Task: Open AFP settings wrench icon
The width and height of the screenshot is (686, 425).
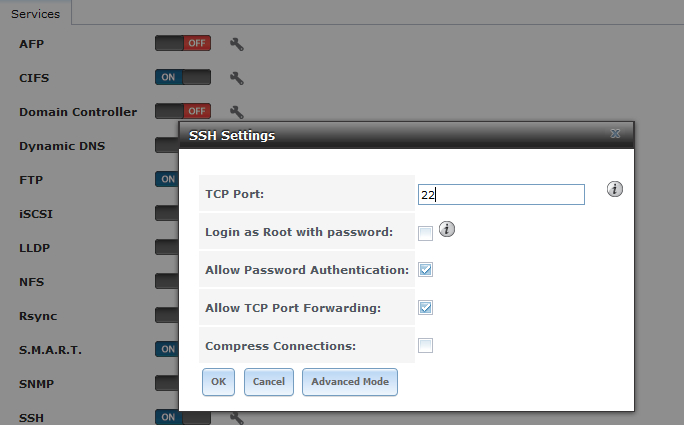Action: tap(237, 44)
